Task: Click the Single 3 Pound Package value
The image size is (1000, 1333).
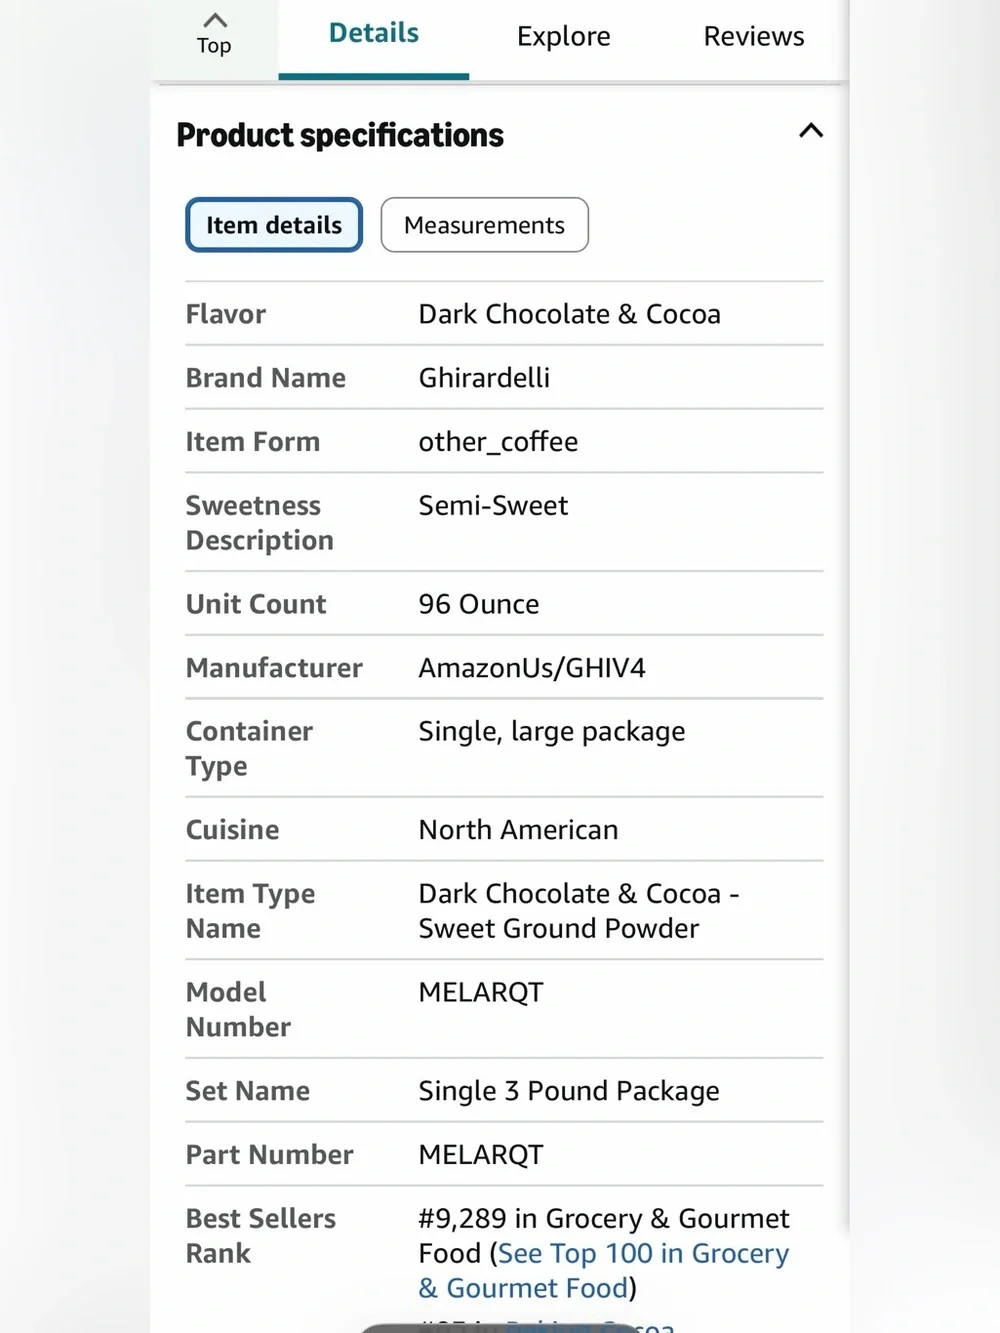Action: tap(569, 1091)
